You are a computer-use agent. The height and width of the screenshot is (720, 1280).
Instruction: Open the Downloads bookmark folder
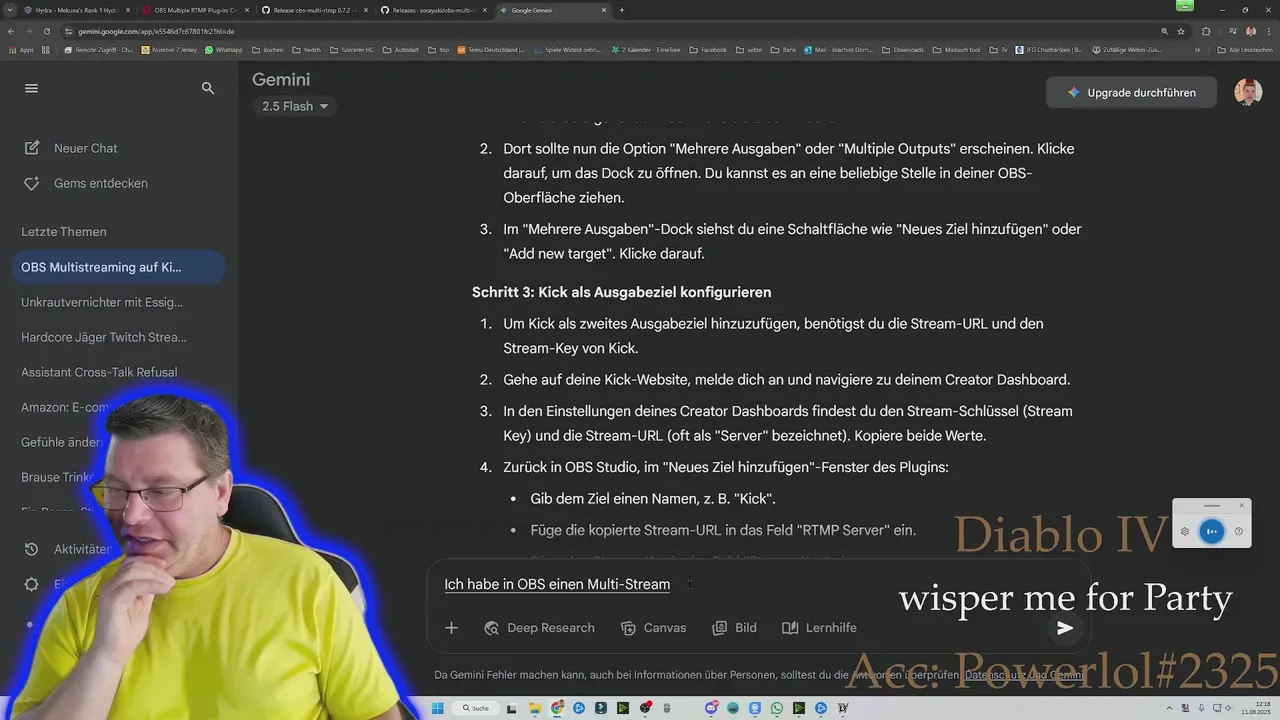(902, 49)
